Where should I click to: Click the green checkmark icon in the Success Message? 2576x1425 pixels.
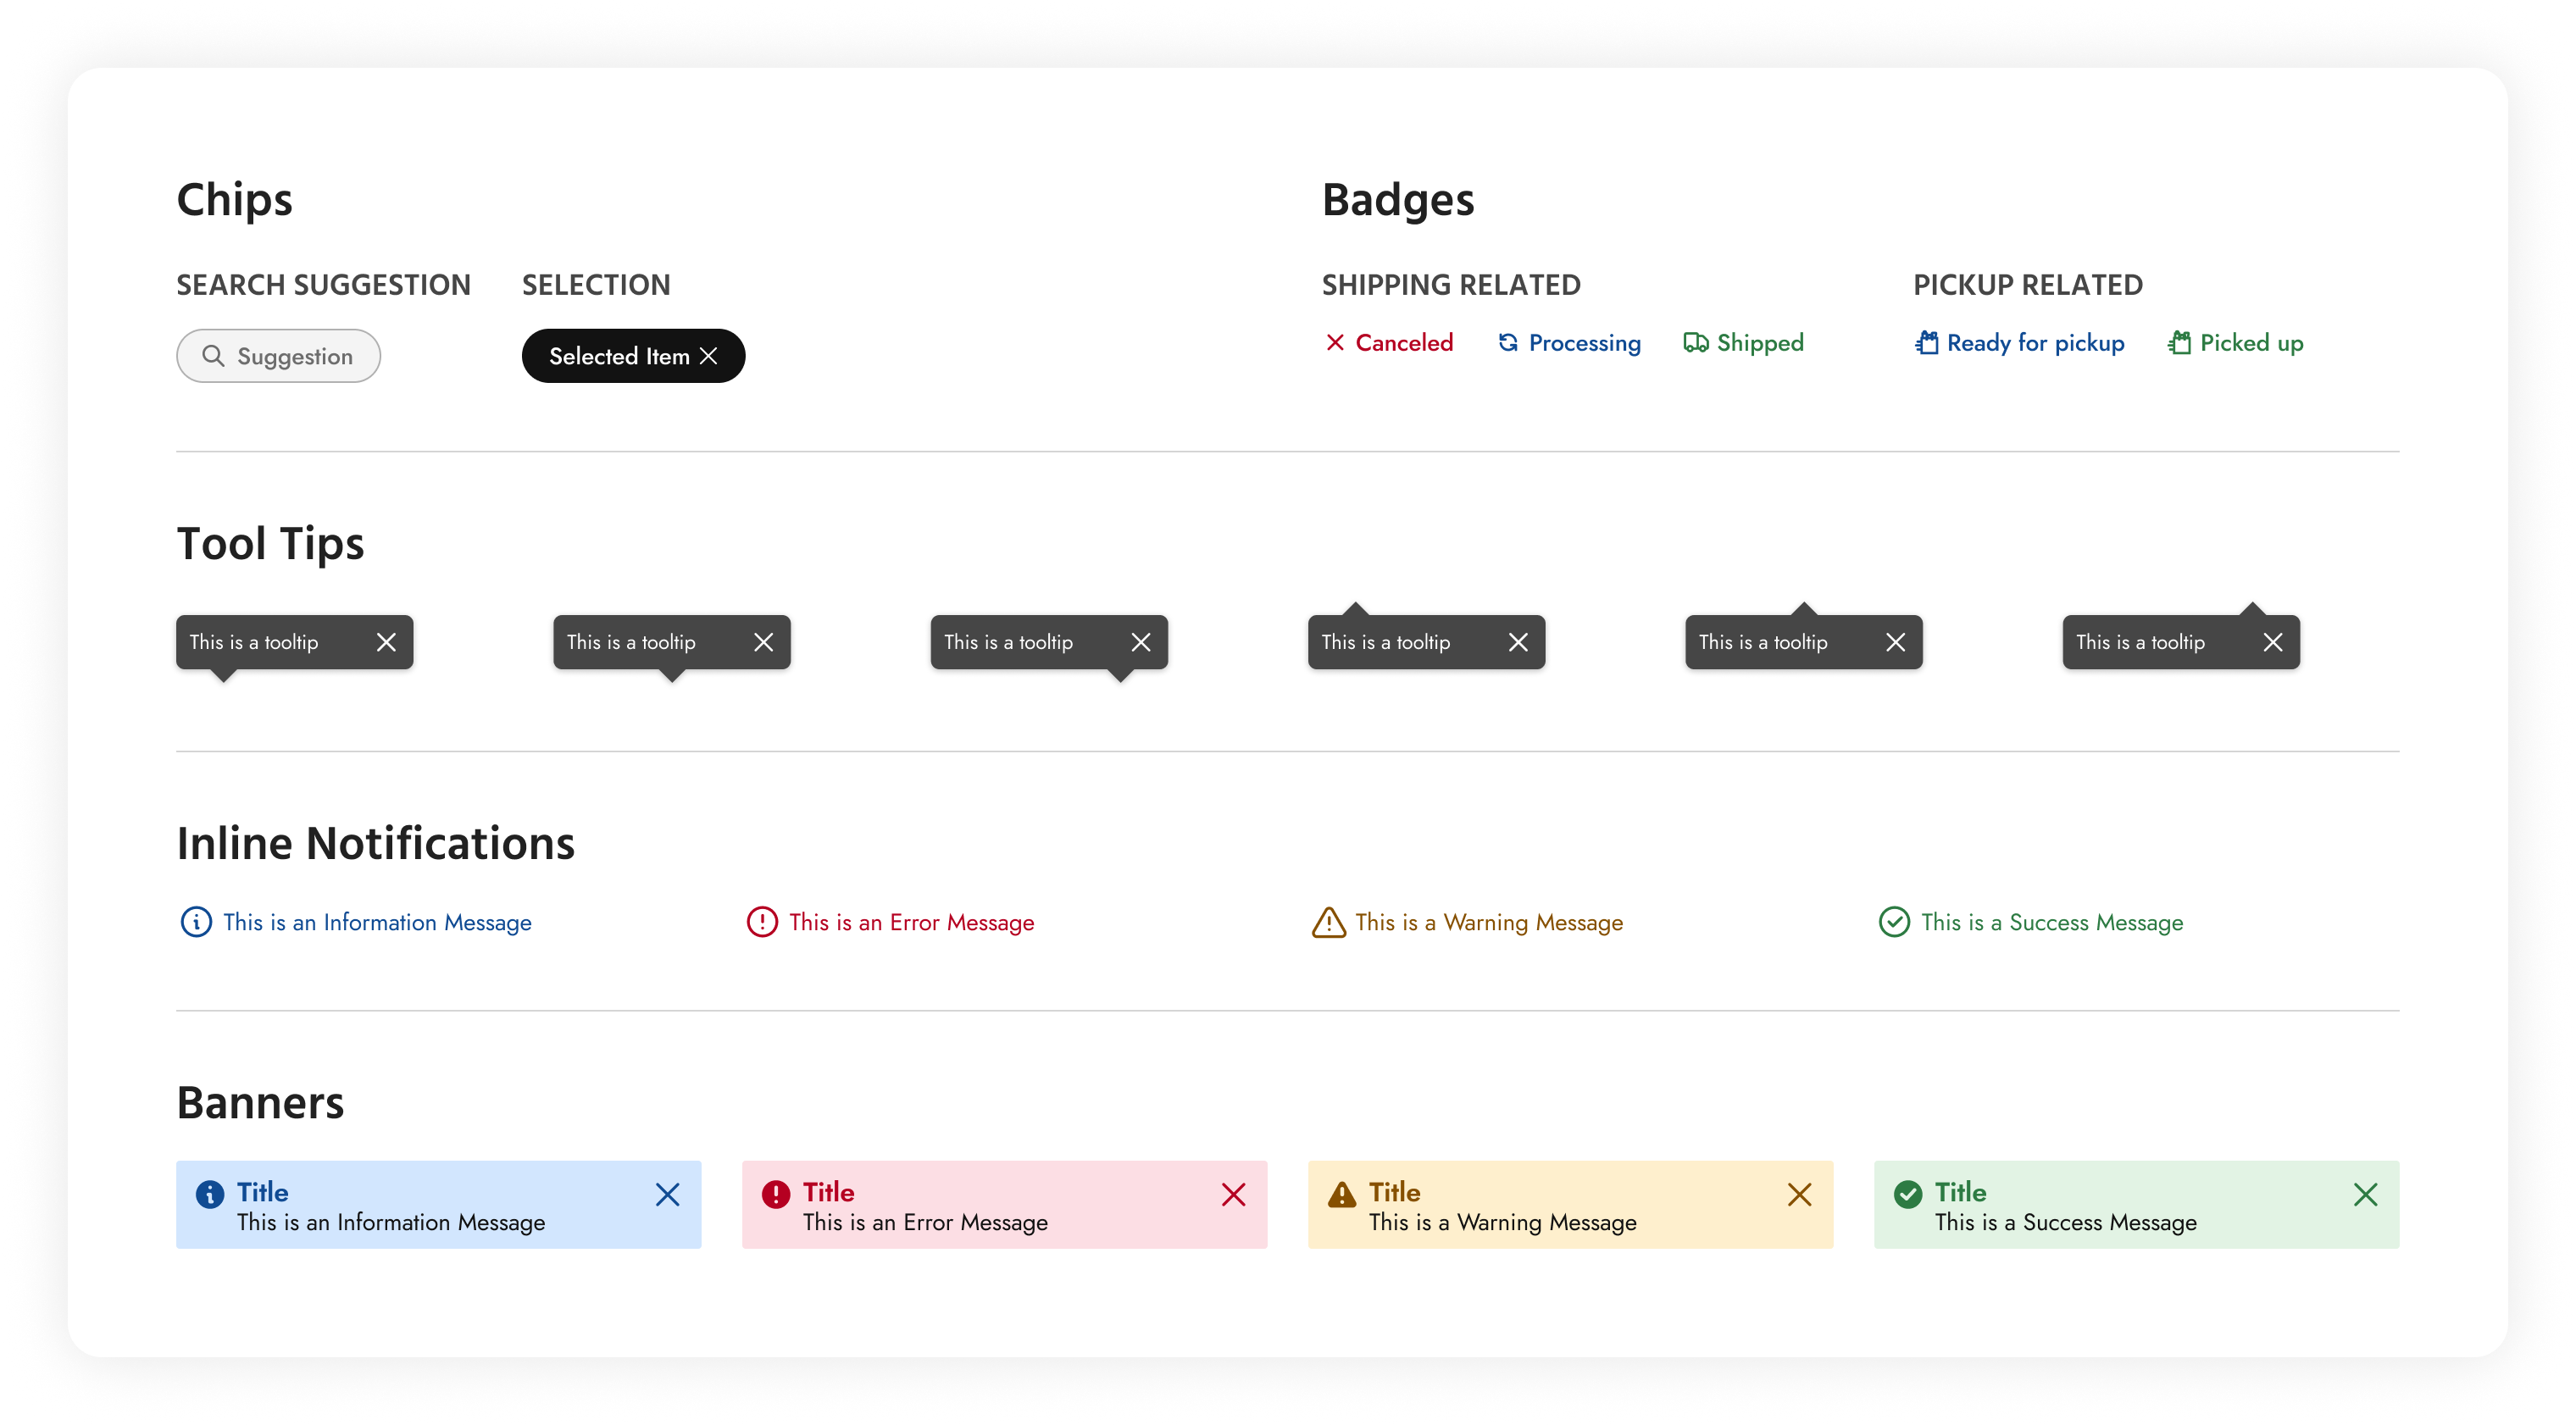click(x=1895, y=921)
